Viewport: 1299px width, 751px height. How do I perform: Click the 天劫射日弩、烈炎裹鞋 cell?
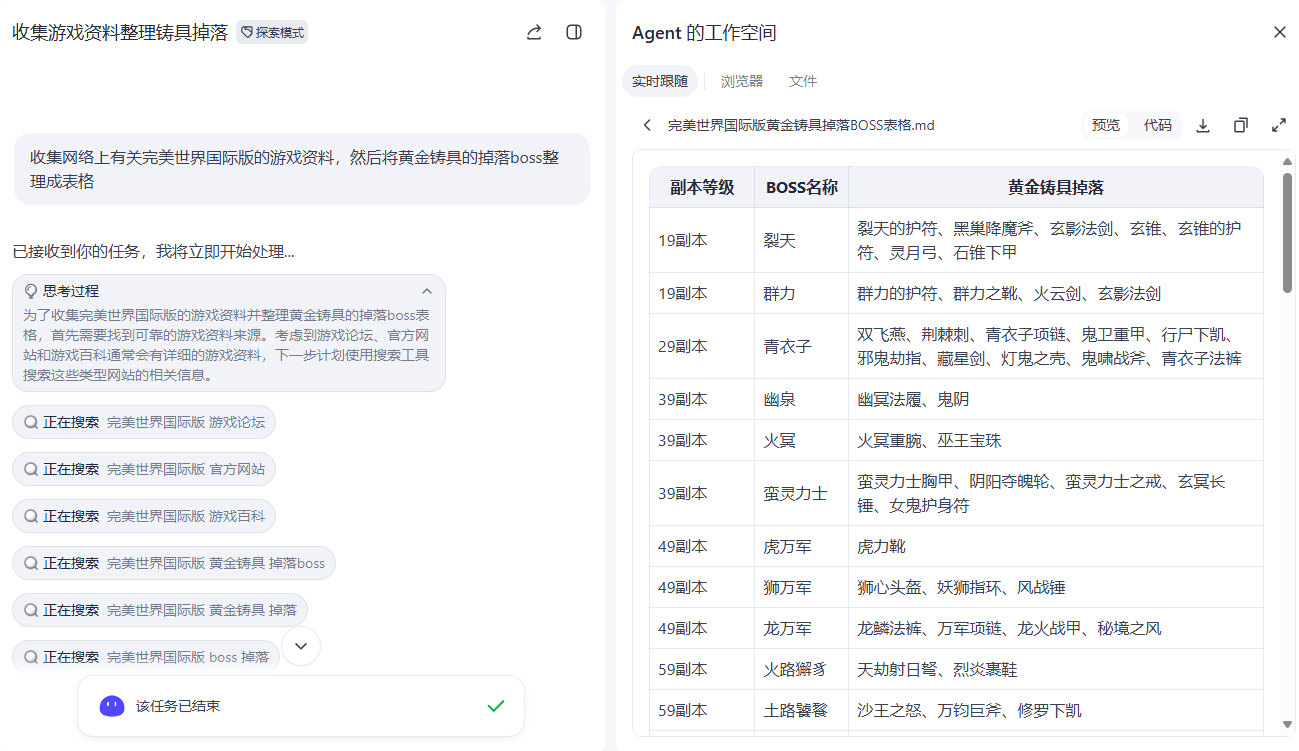pos(1056,669)
